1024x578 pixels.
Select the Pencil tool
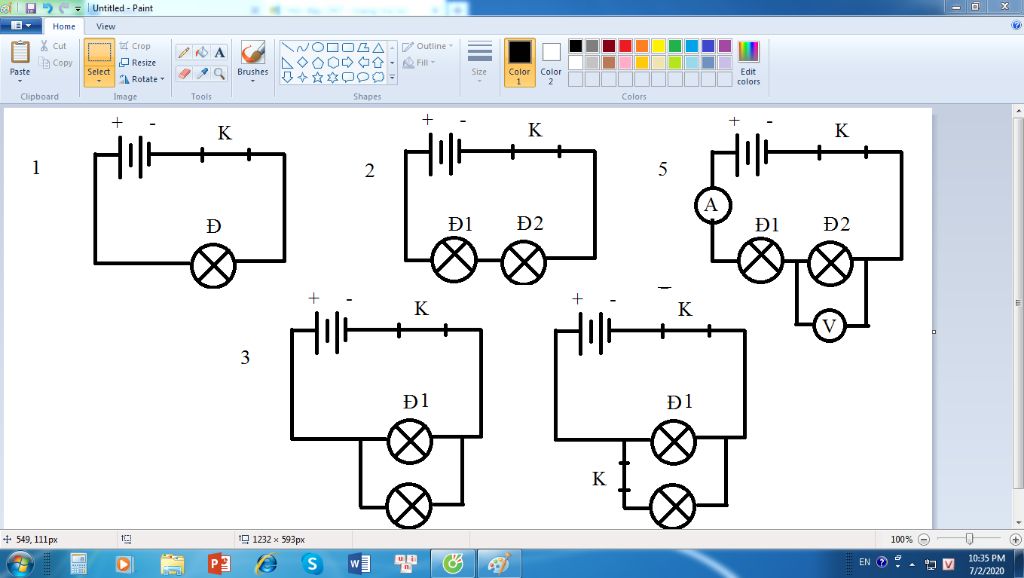pyautogui.click(x=184, y=53)
